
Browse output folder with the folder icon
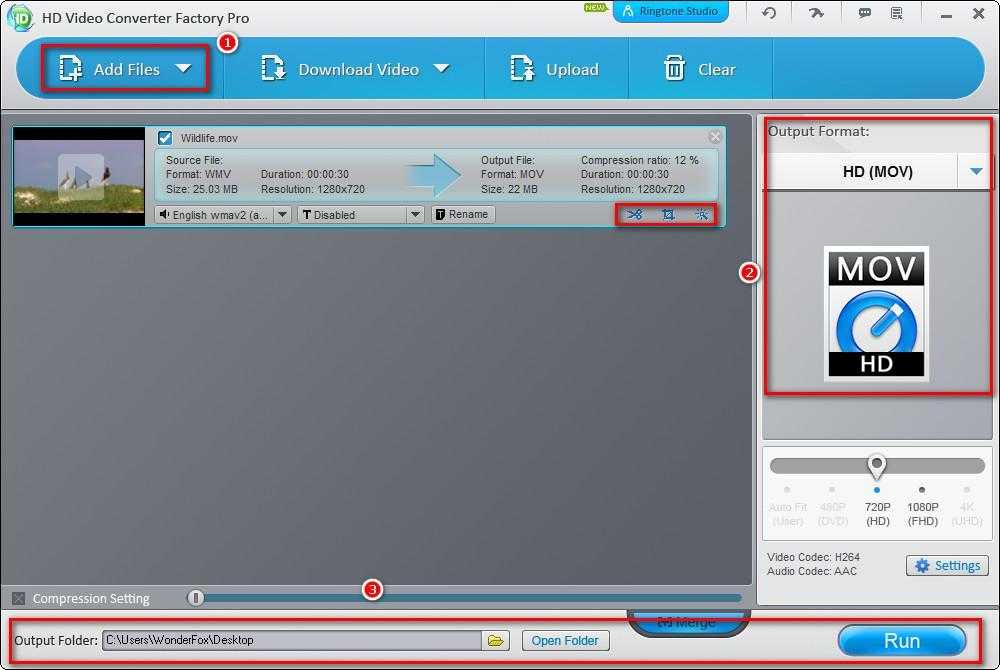(x=496, y=641)
